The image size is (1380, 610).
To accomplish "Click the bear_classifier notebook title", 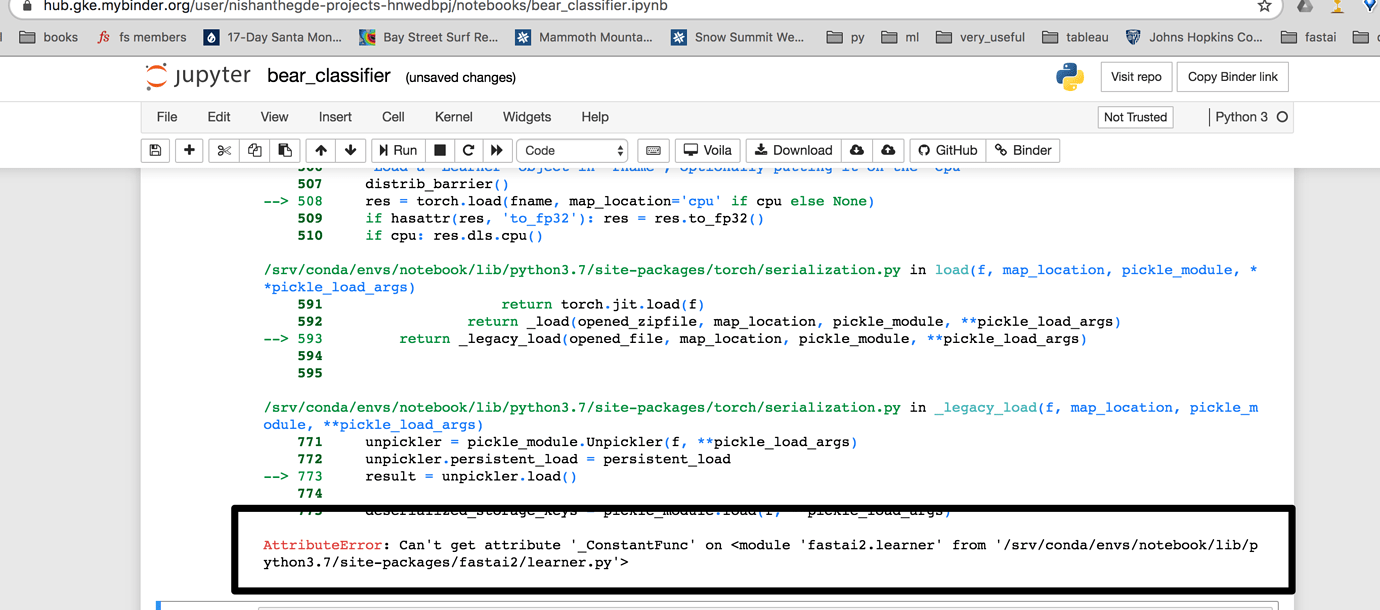I will pyautogui.click(x=328, y=76).
